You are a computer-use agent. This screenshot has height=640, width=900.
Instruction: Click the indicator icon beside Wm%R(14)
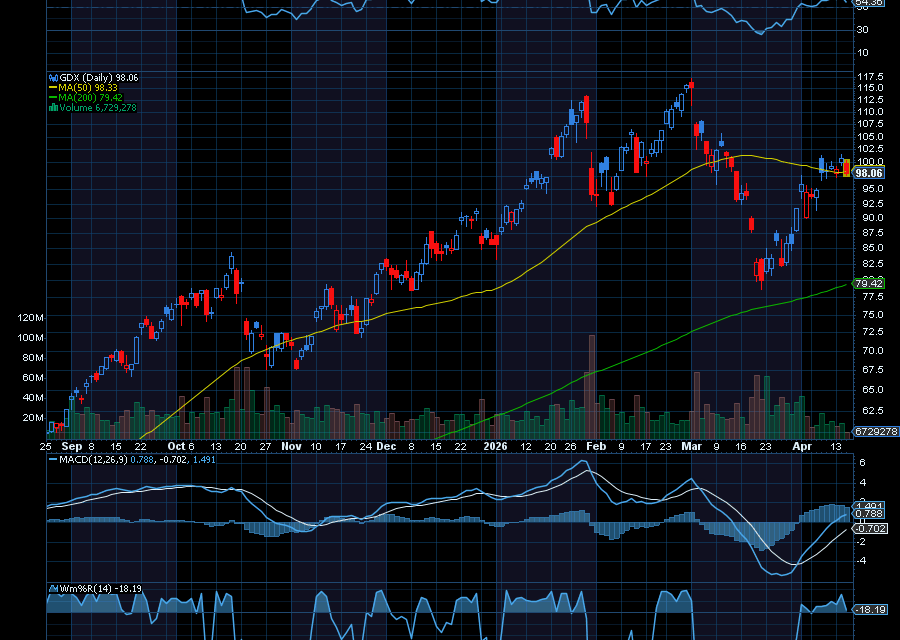click(53, 588)
